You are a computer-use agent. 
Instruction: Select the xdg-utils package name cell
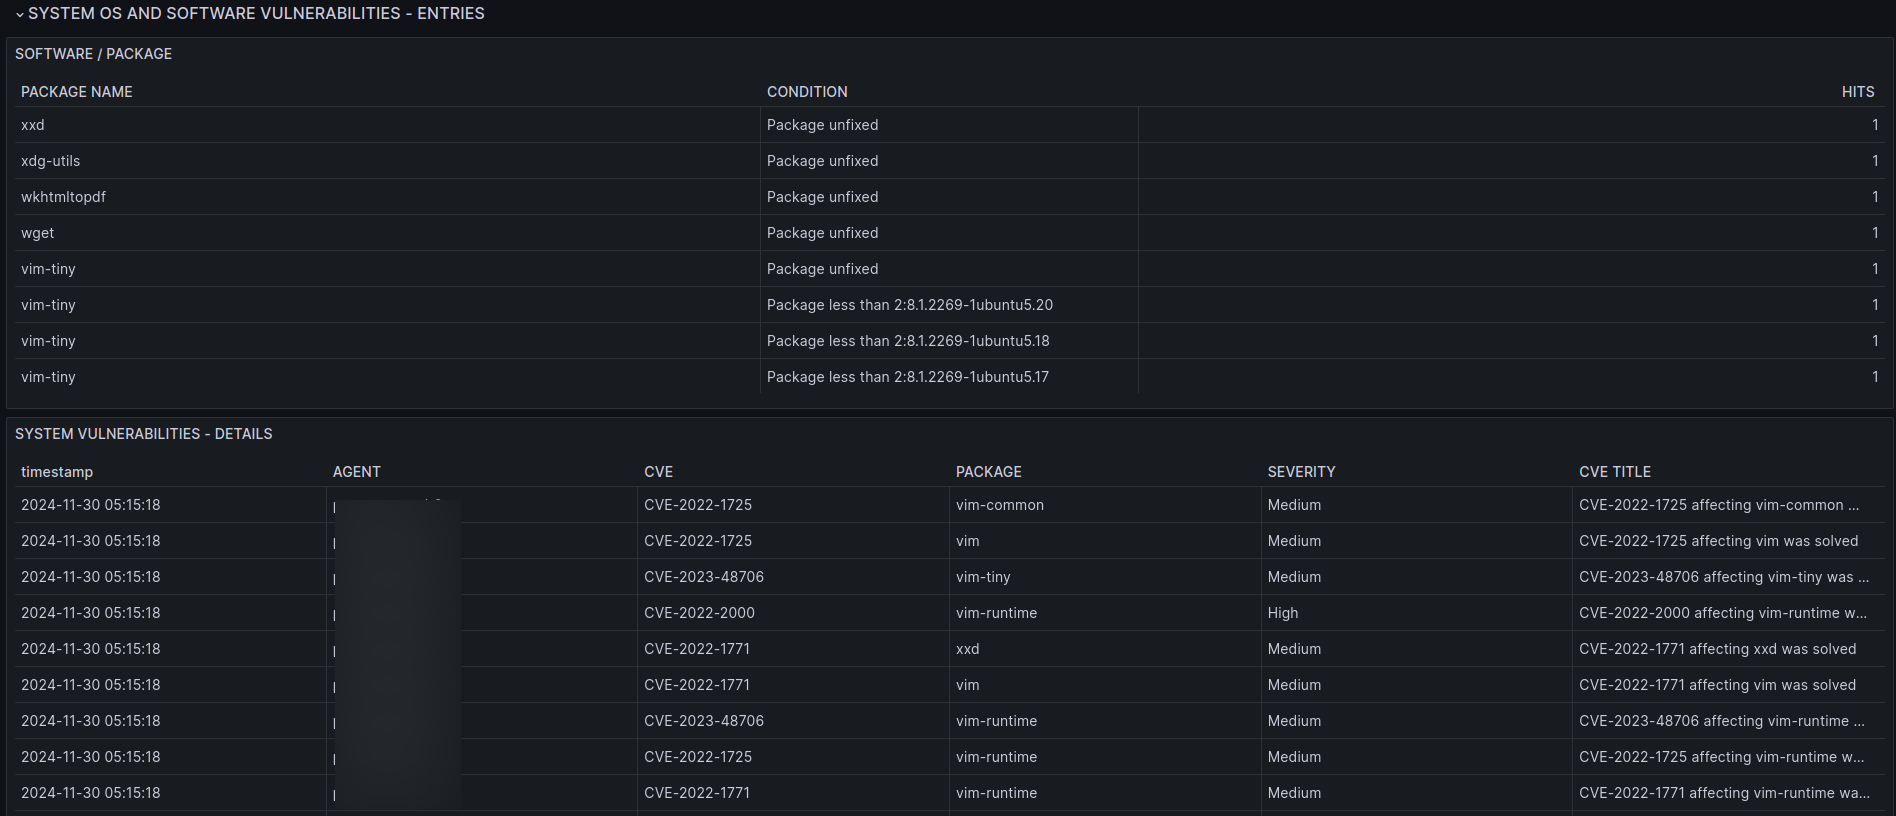51,161
